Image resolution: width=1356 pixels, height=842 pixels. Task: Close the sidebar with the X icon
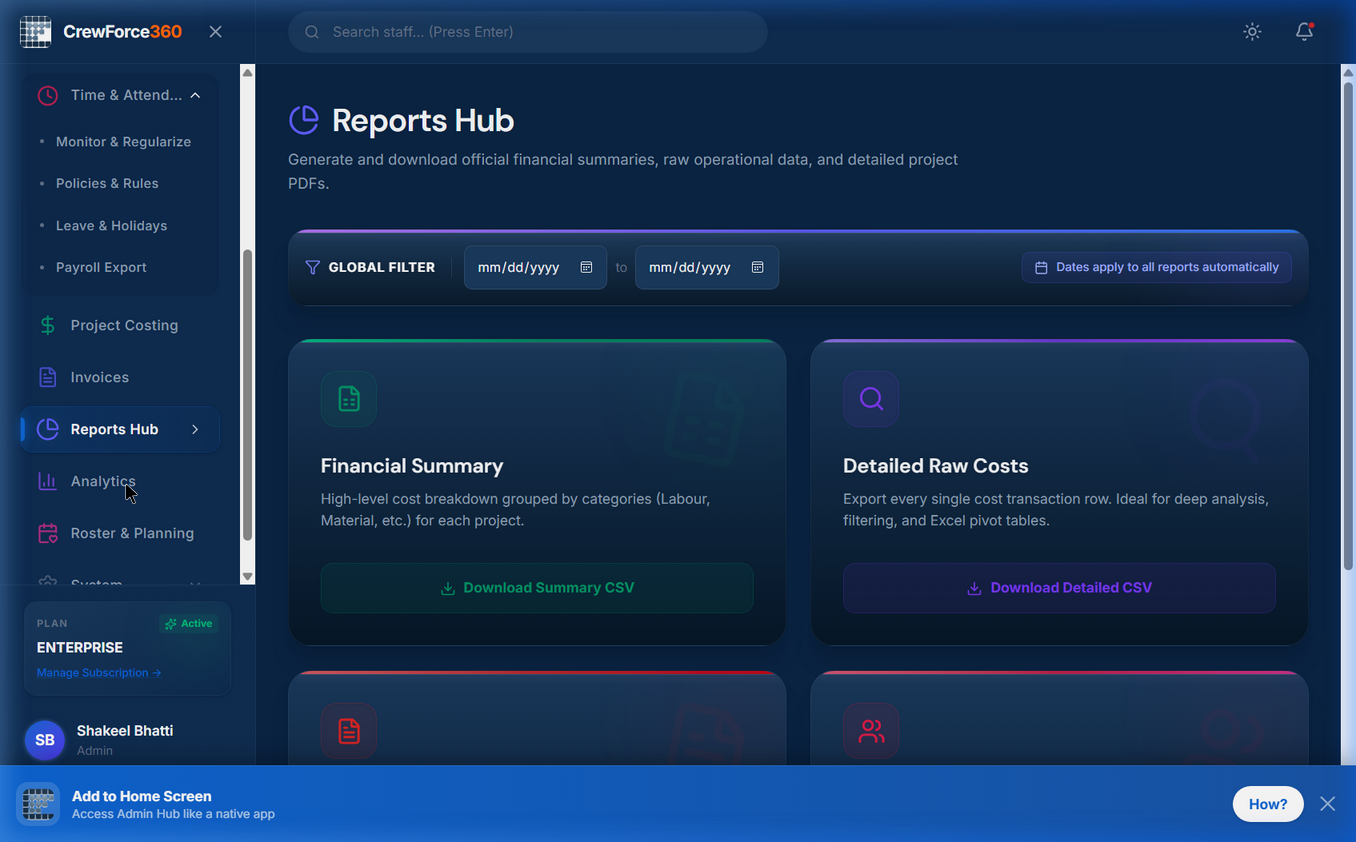click(215, 32)
